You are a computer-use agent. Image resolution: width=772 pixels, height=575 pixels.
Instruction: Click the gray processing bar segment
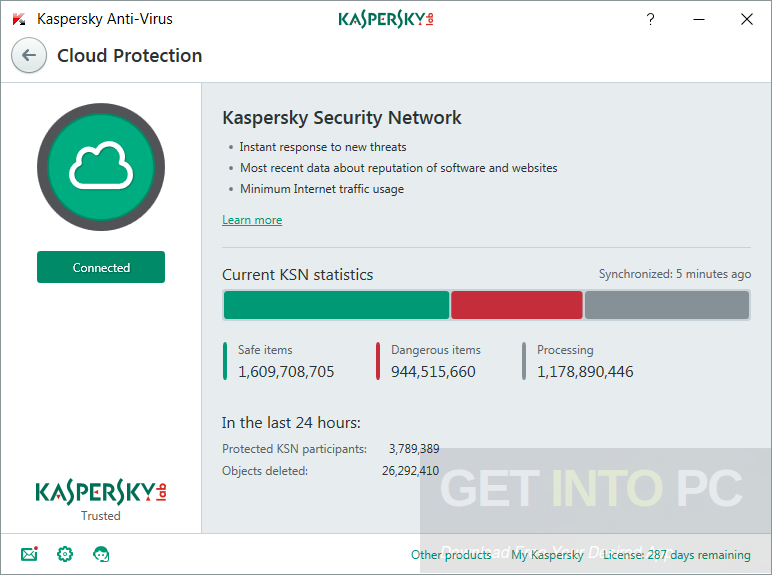point(667,305)
